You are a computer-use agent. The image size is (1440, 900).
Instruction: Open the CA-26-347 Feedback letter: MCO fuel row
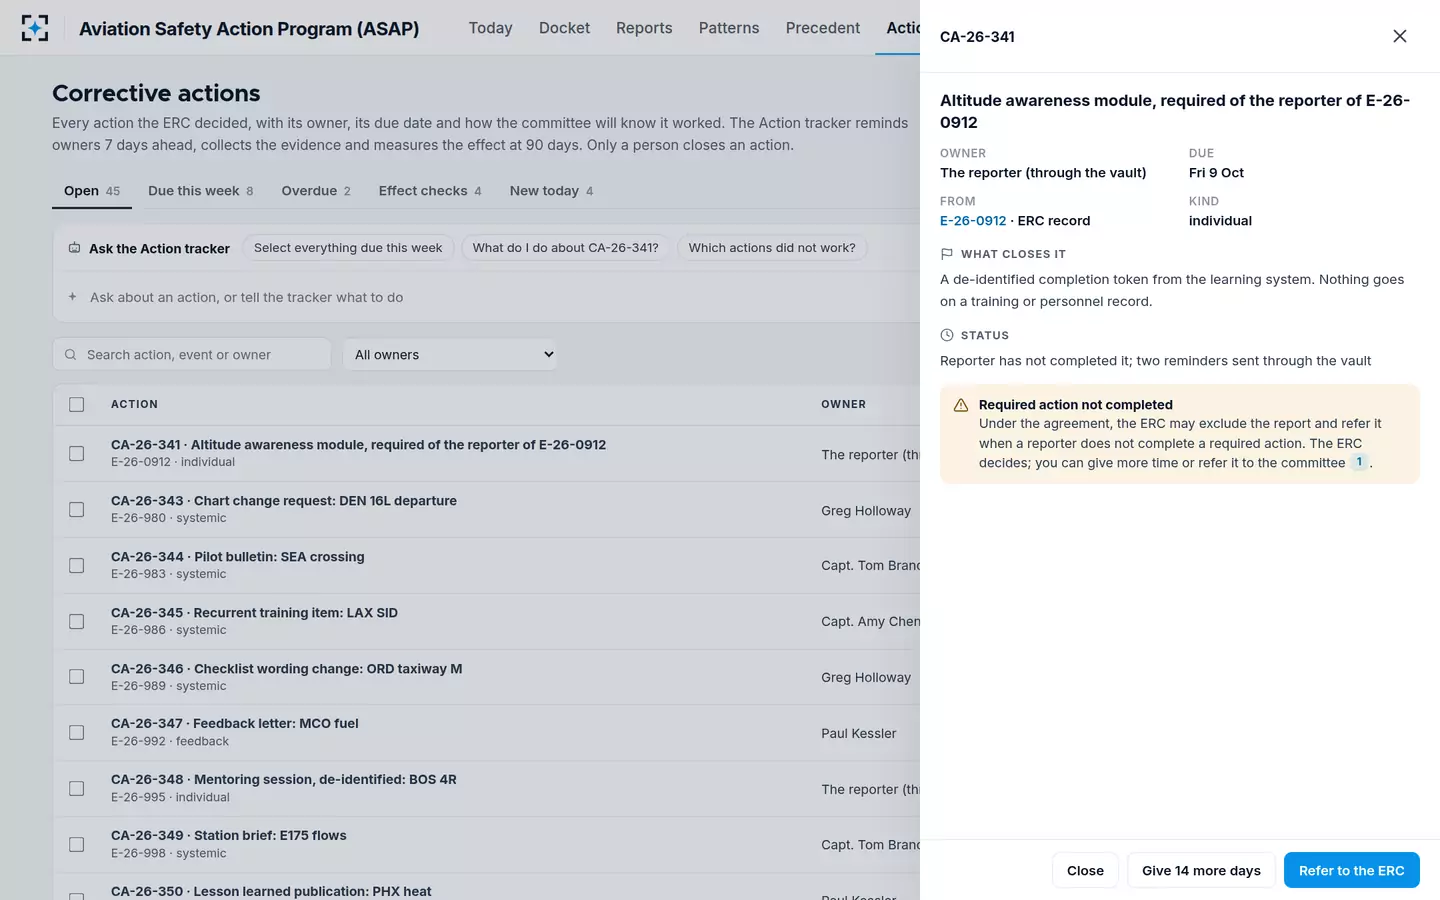point(486,733)
